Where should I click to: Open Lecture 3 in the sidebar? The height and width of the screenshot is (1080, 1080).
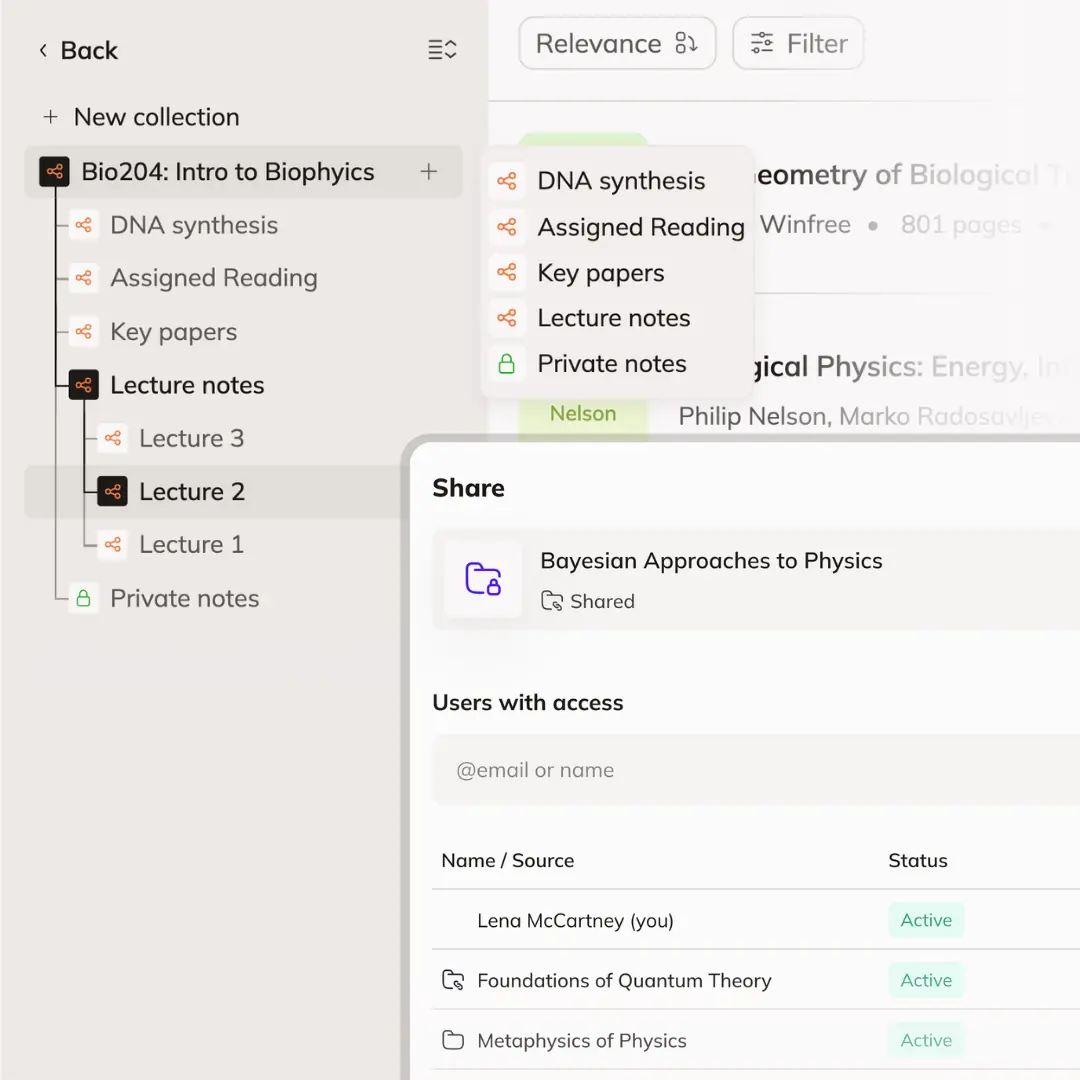191,438
